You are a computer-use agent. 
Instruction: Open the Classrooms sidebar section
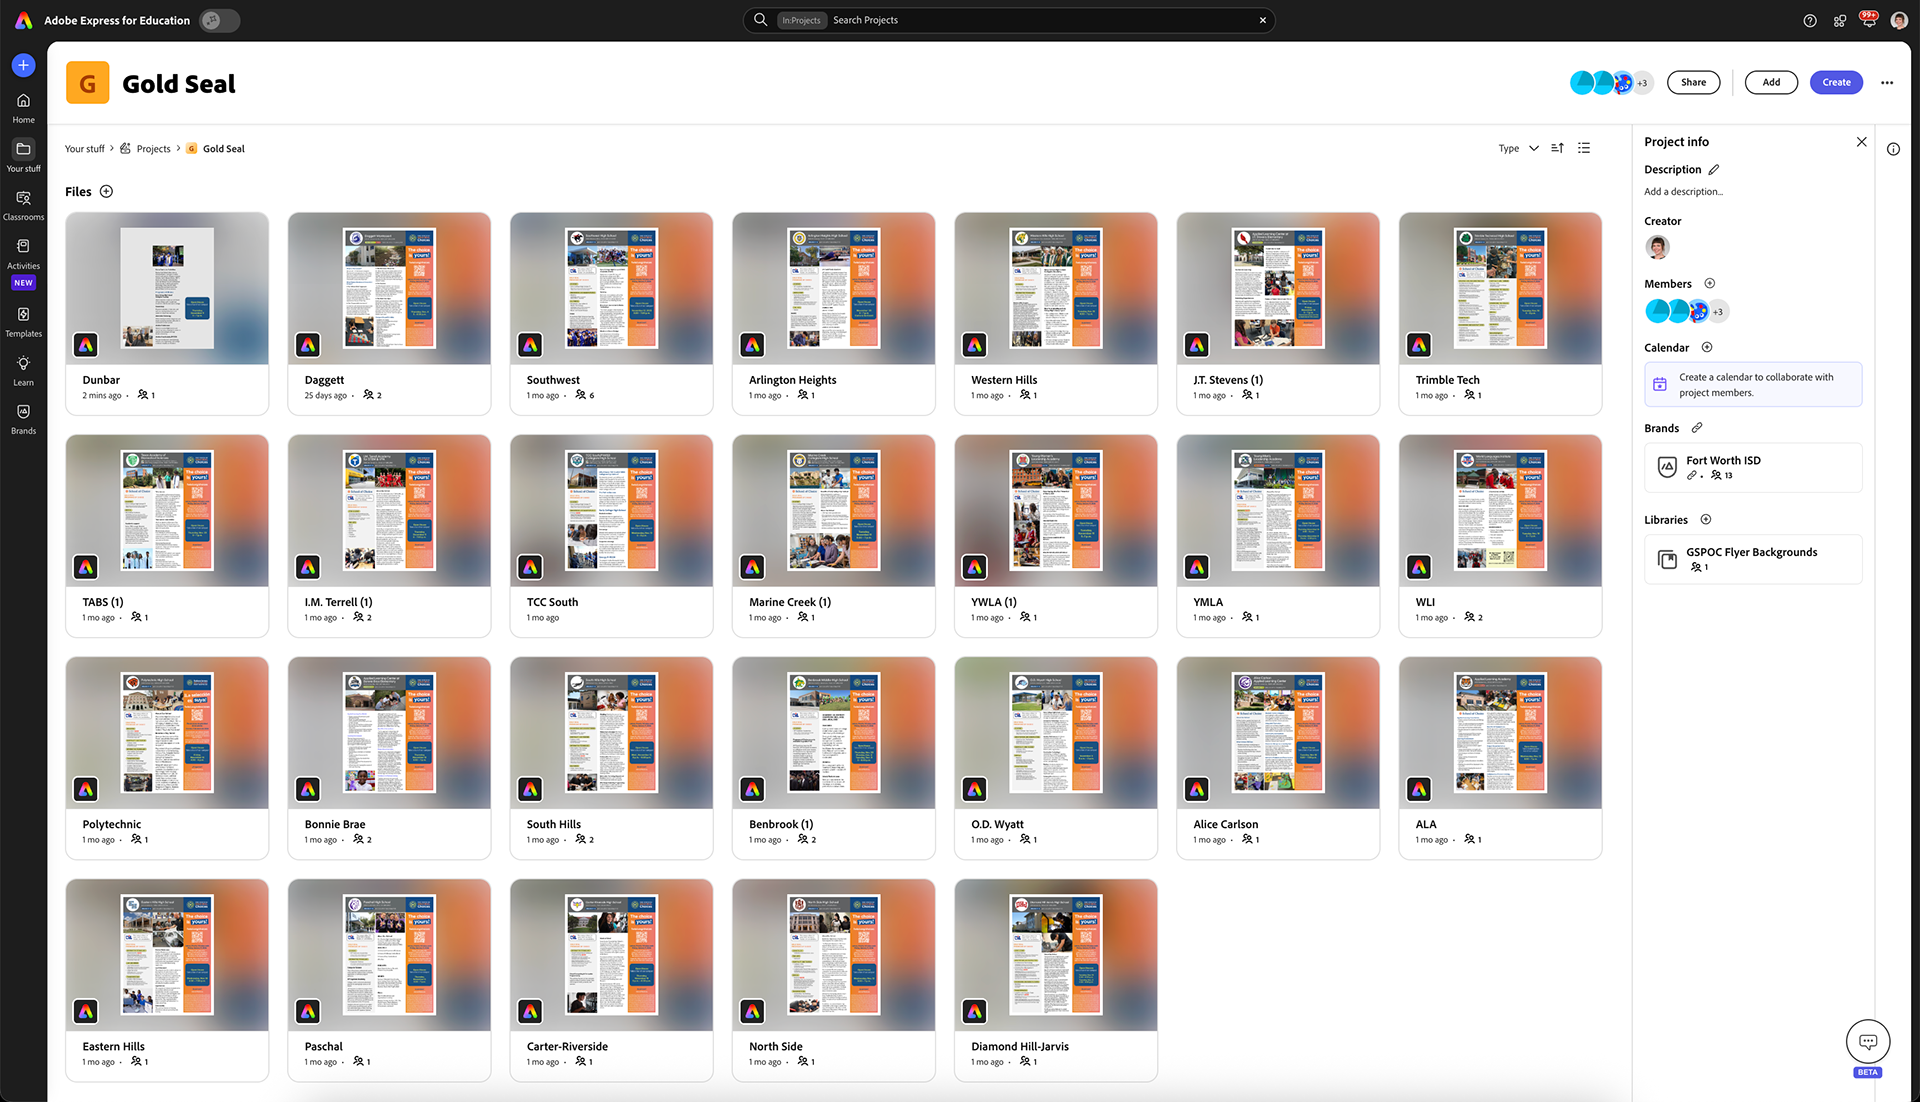pos(23,204)
